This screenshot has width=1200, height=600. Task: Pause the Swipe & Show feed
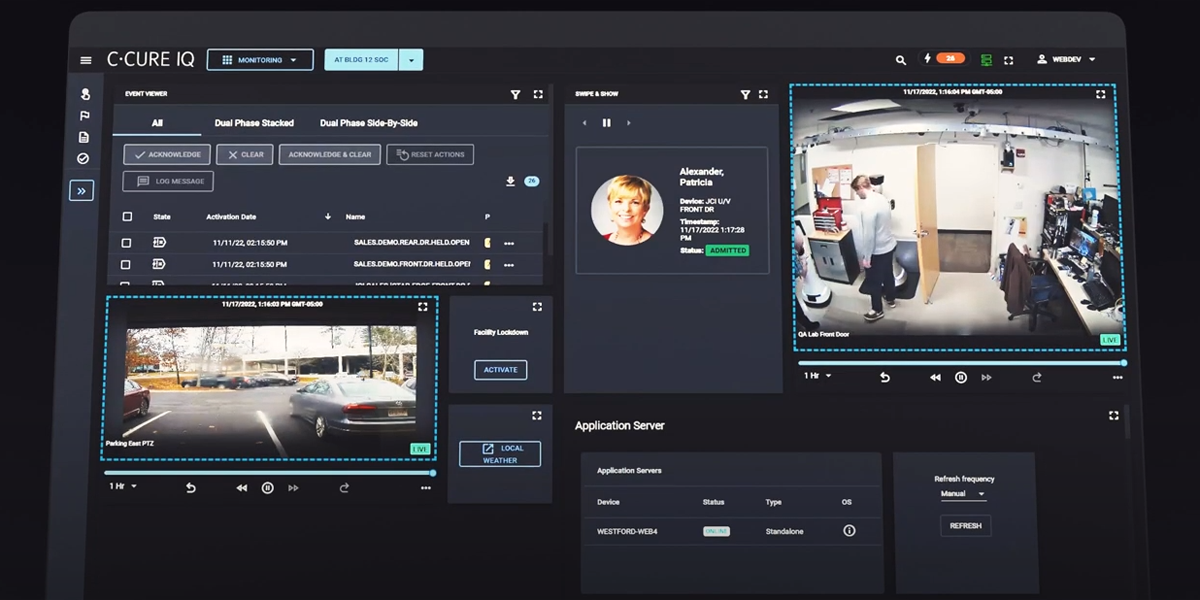[606, 123]
